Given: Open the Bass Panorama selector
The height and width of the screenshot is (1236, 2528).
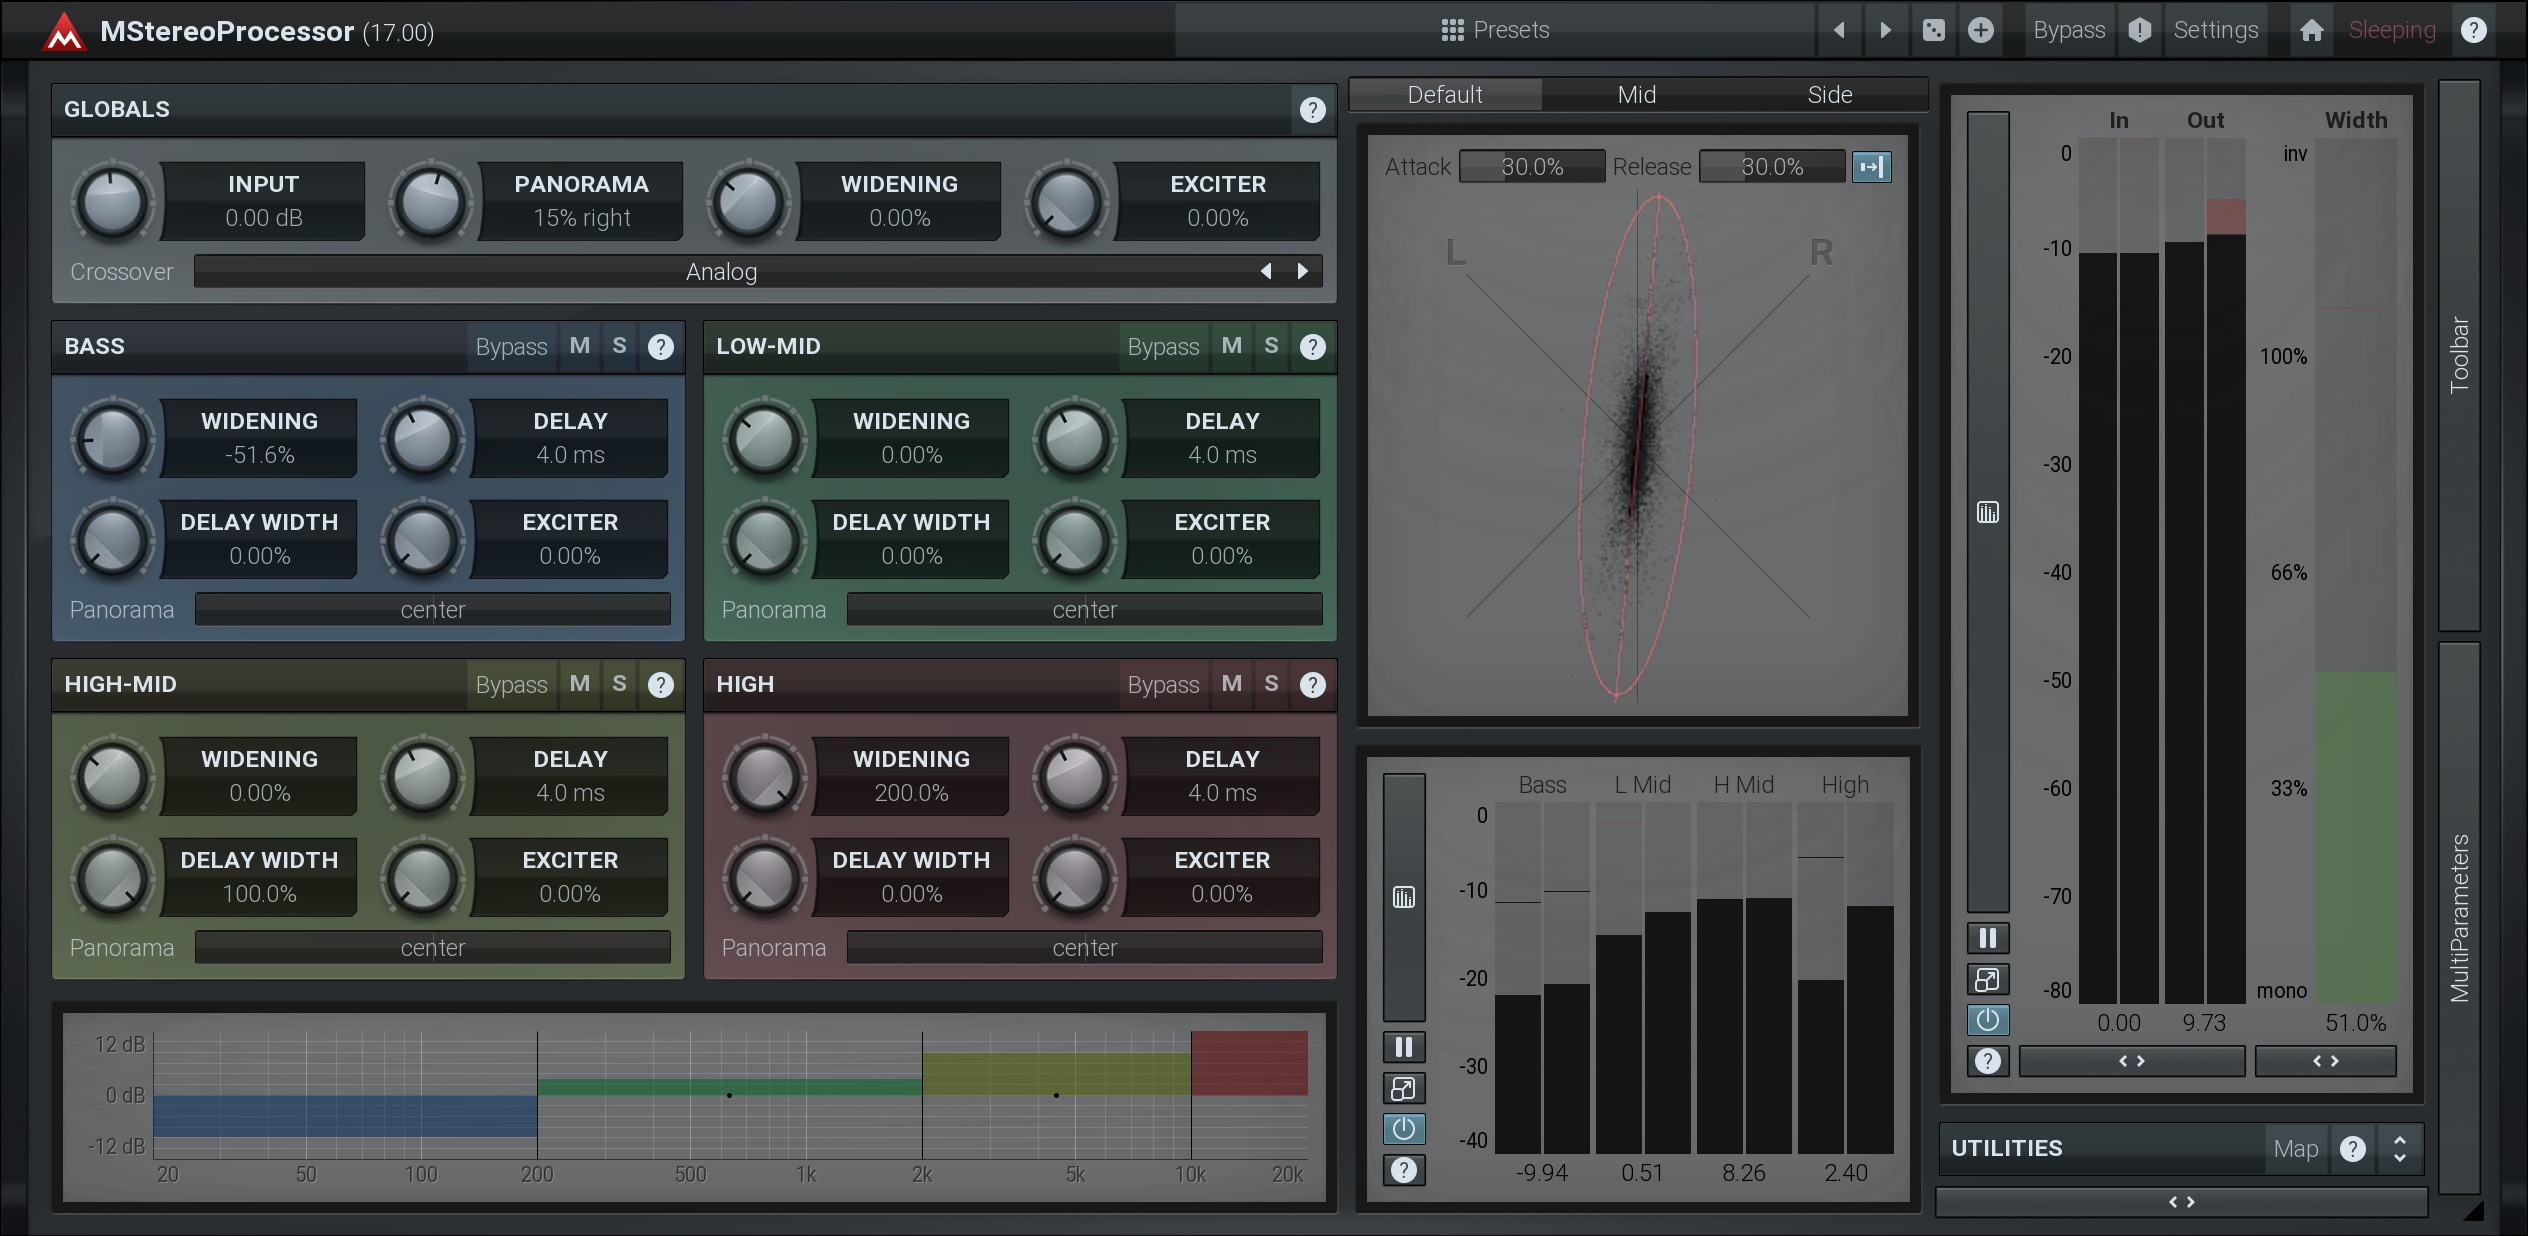Looking at the screenshot, I should 432,610.
